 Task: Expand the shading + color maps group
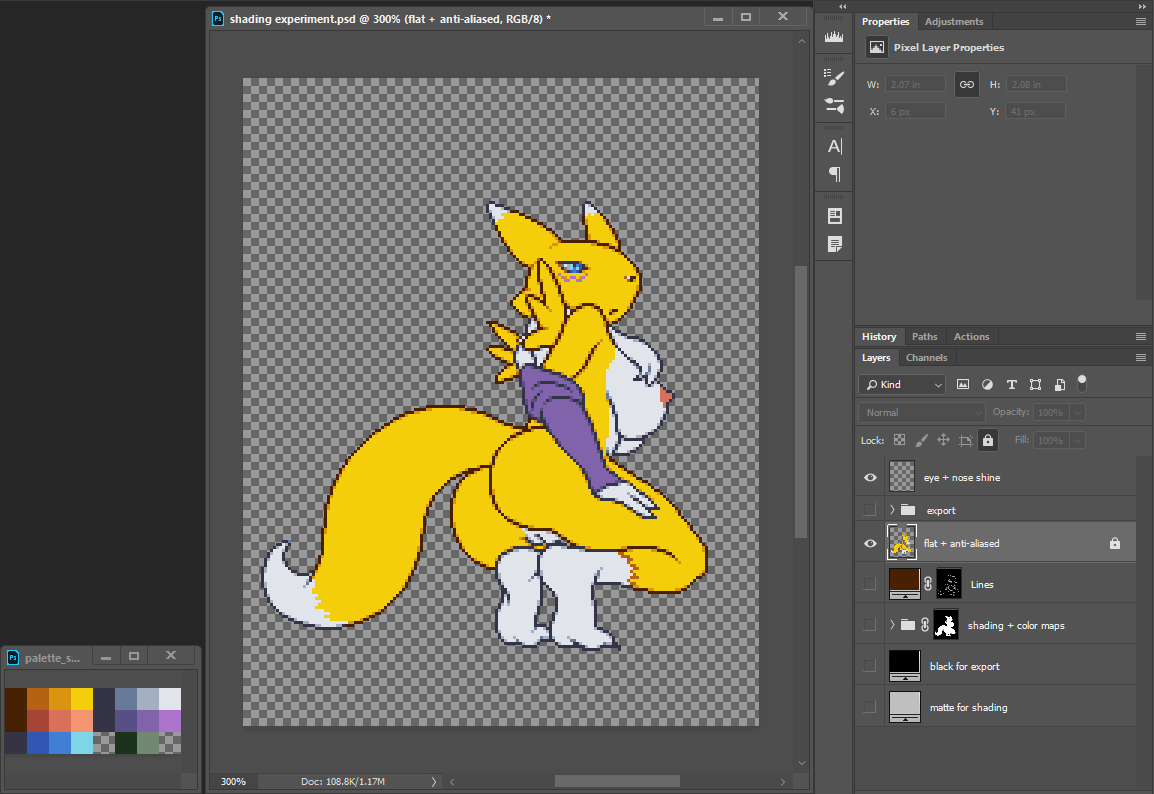click(892, 625)
